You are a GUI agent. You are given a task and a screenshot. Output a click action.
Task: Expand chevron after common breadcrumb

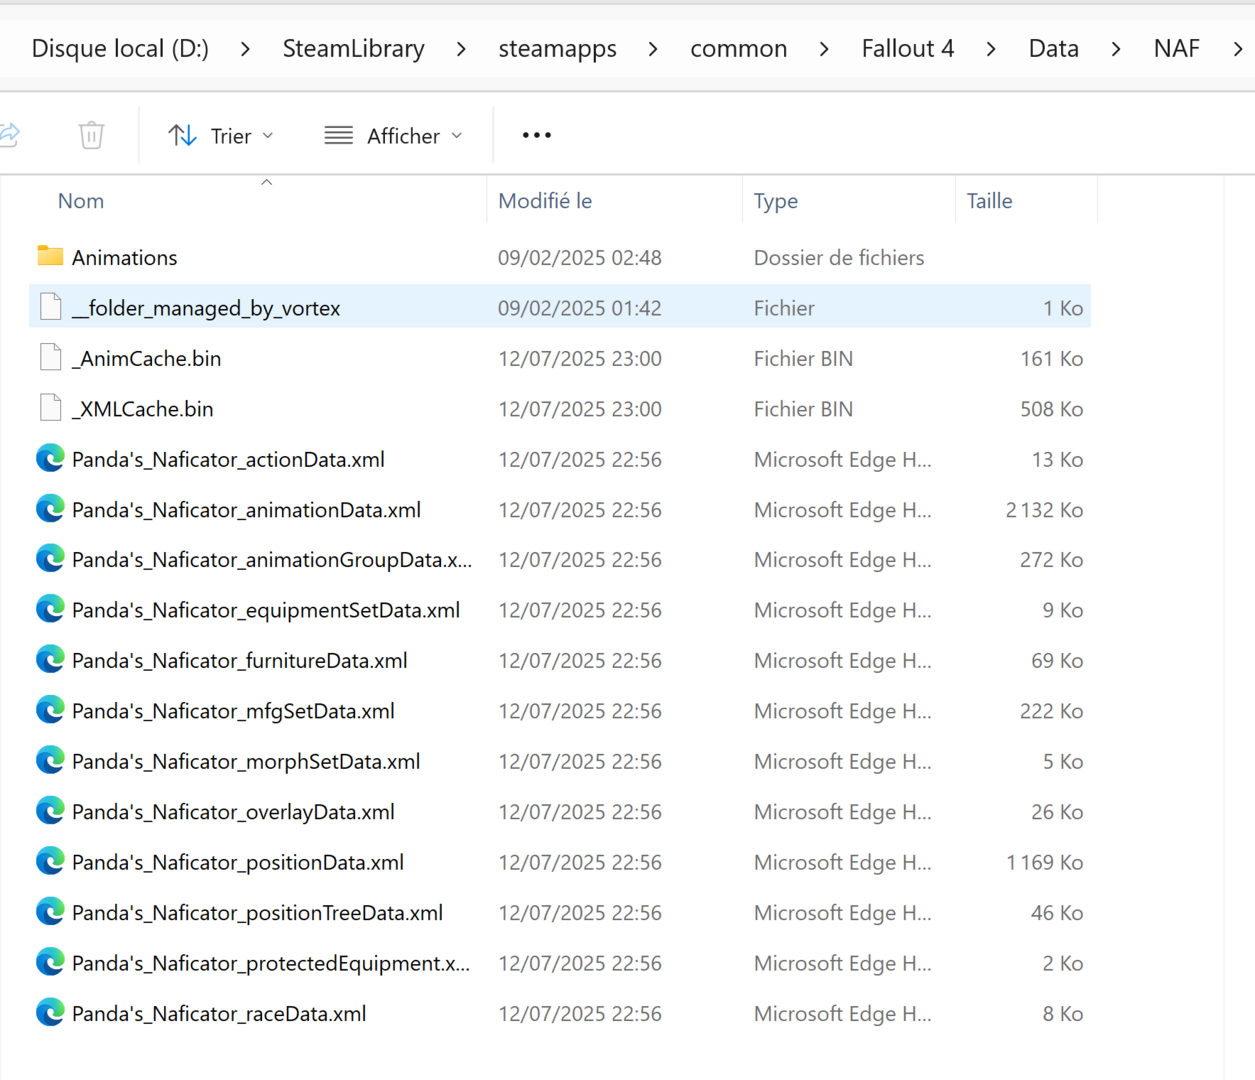click(824, 49)
